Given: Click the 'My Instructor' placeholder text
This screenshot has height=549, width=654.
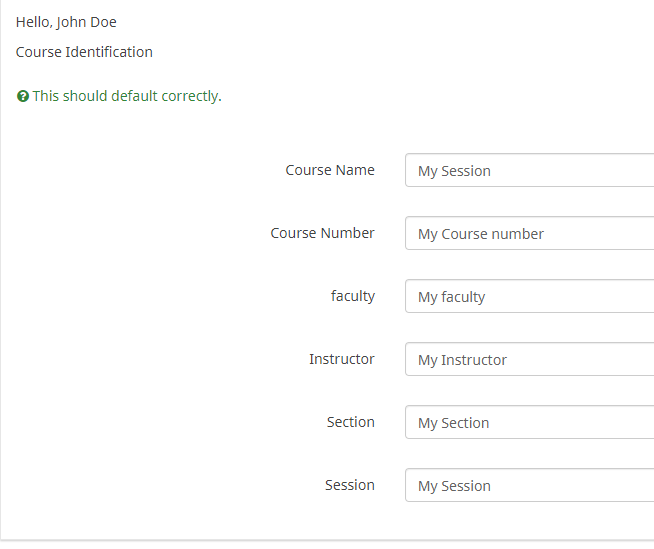Looking at the screenshot, I should tap(462, 360).
